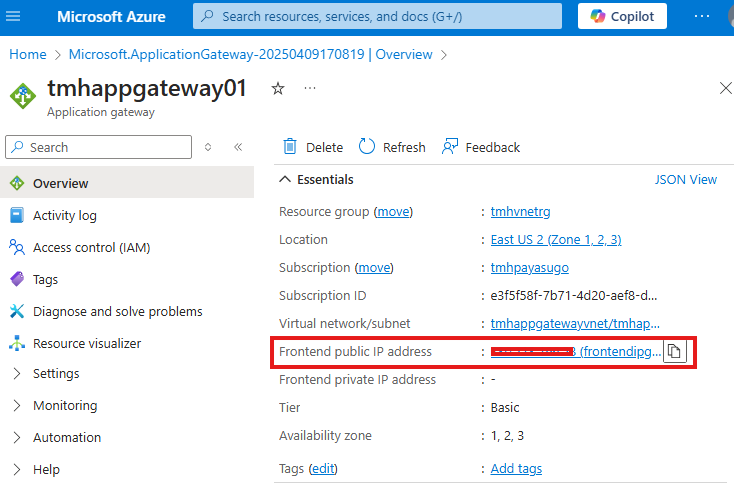Open virtual network tmhappgatewayvnet link
The height and width of the screenshot is (503, 734).
575,324
